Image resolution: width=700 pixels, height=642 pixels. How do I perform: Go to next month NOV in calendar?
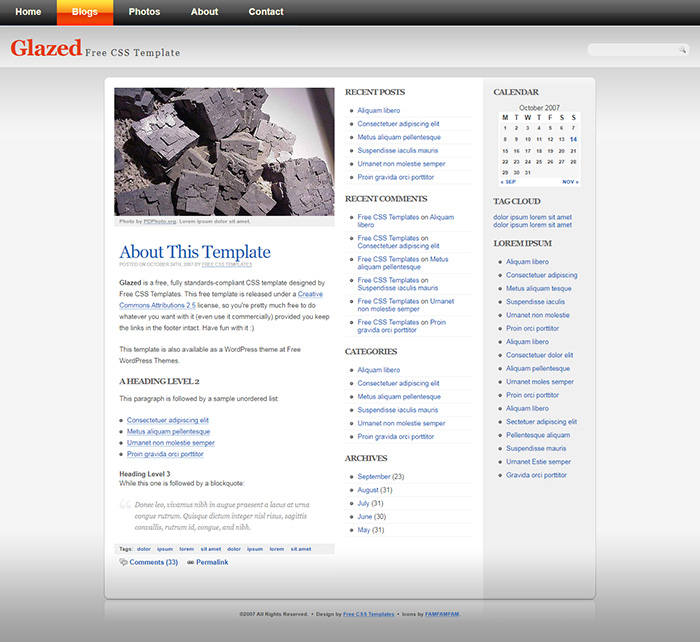coord(570,182)
